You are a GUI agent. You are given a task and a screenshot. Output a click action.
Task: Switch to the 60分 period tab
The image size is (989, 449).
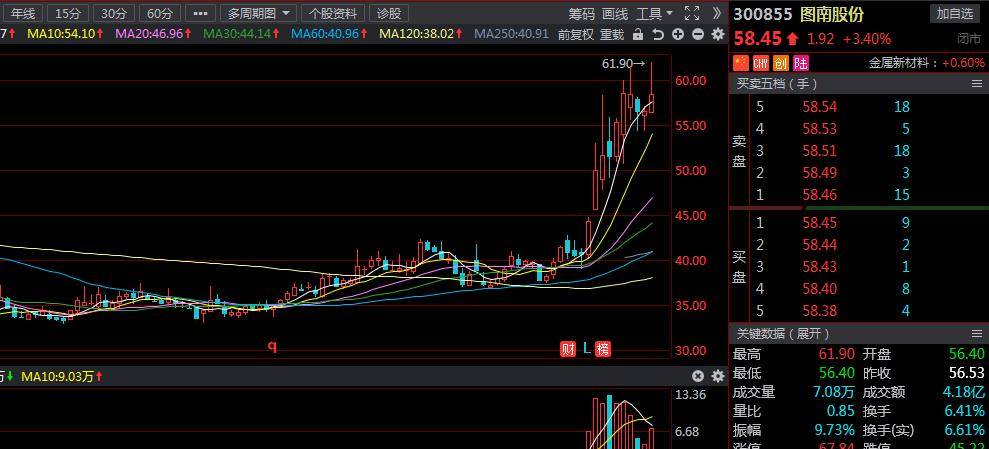pos(160,13)
